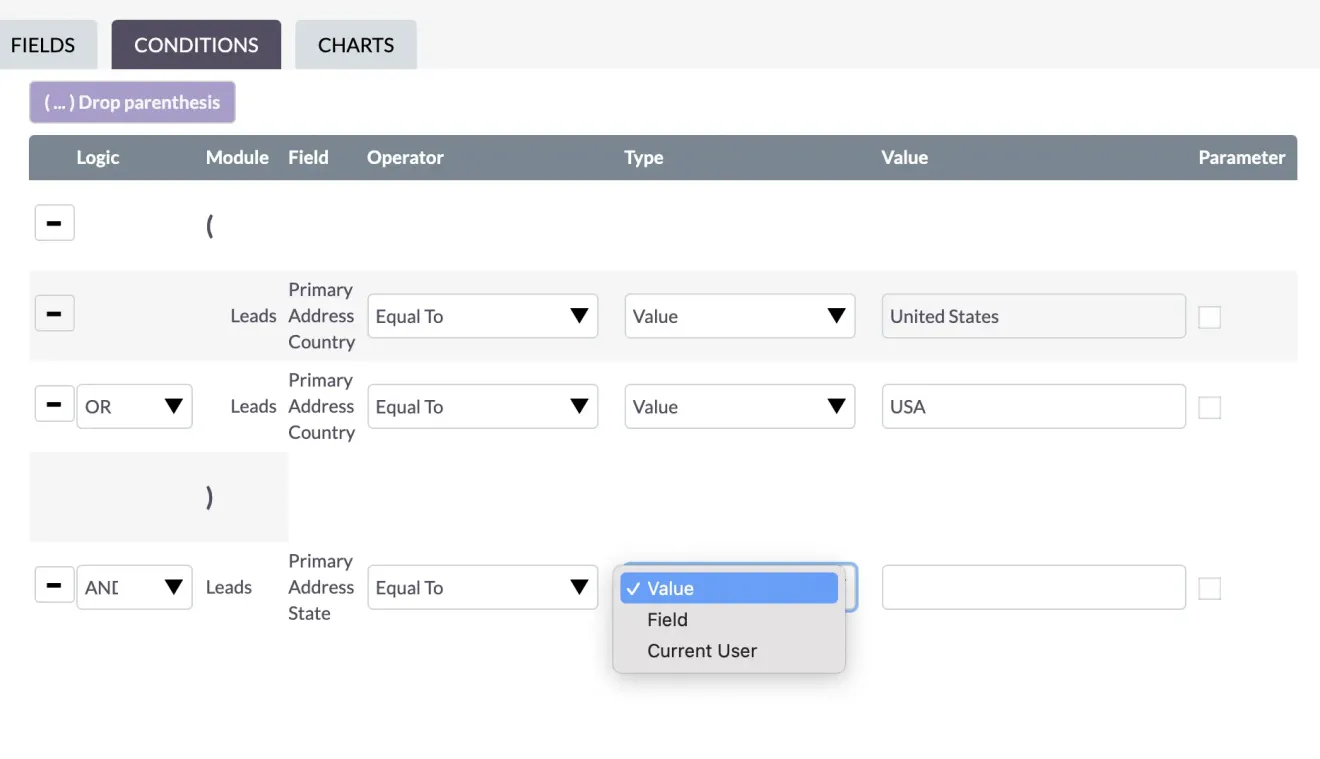Open the OR logic dropdown

click(173, 406)
